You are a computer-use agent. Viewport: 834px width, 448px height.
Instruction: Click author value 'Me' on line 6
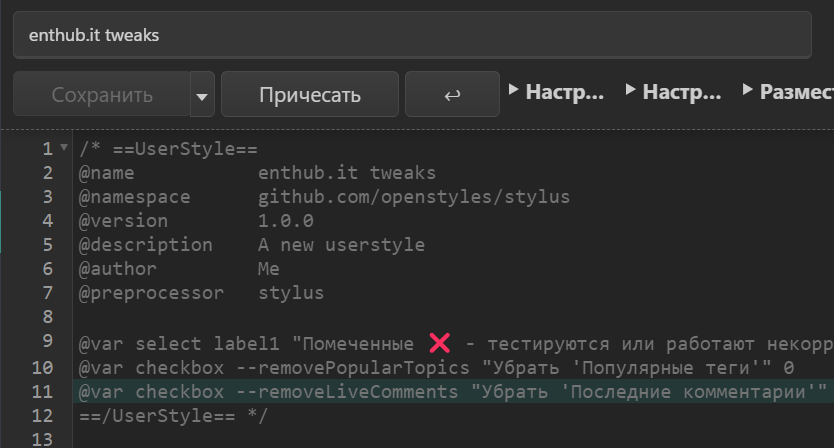tap(269, 269)
